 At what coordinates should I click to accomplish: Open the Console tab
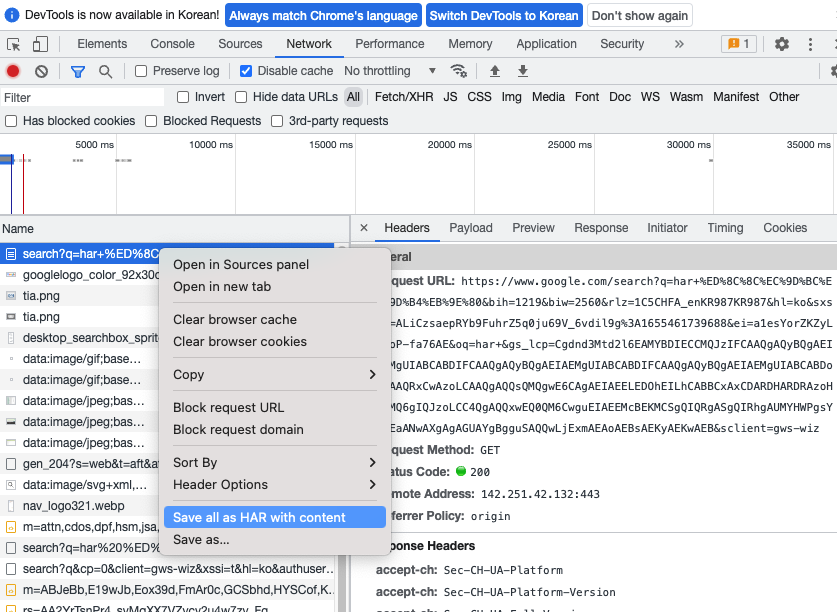click(x=172, y=44)
